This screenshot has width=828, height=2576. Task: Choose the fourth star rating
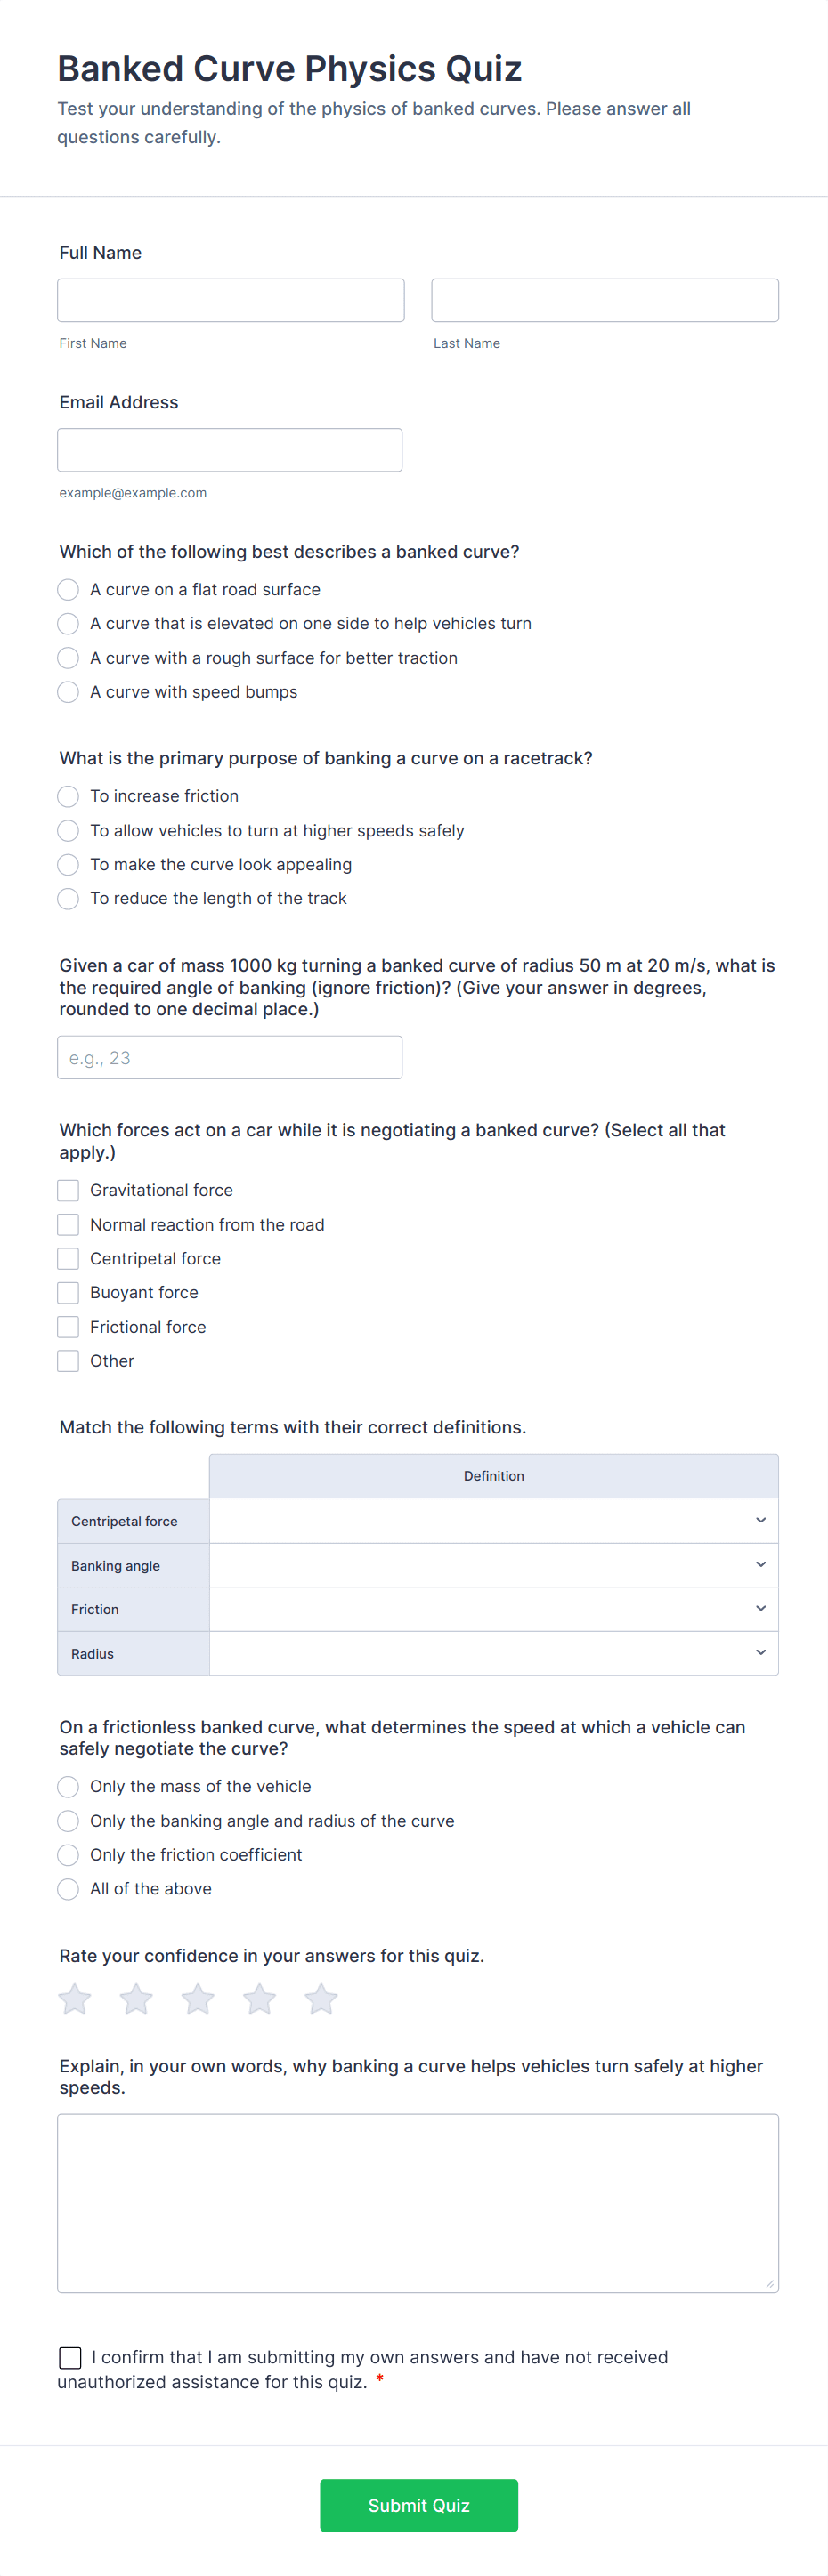260,1999
